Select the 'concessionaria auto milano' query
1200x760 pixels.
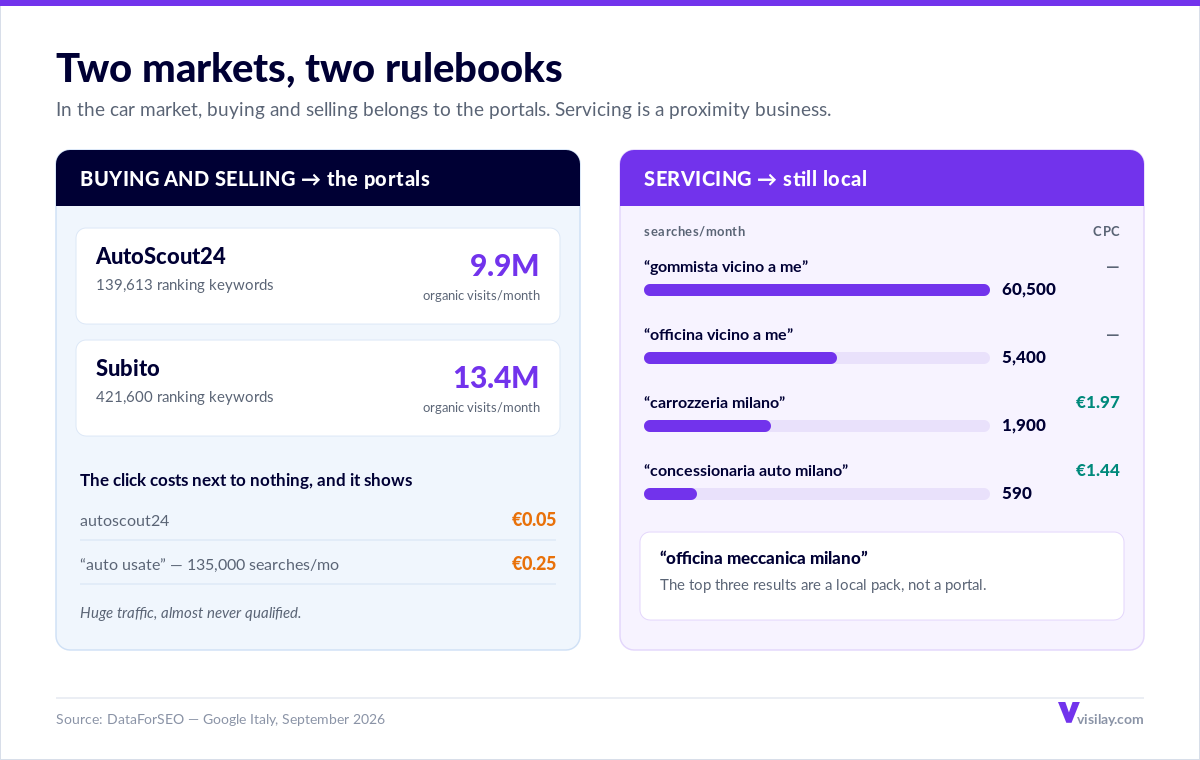746,471
